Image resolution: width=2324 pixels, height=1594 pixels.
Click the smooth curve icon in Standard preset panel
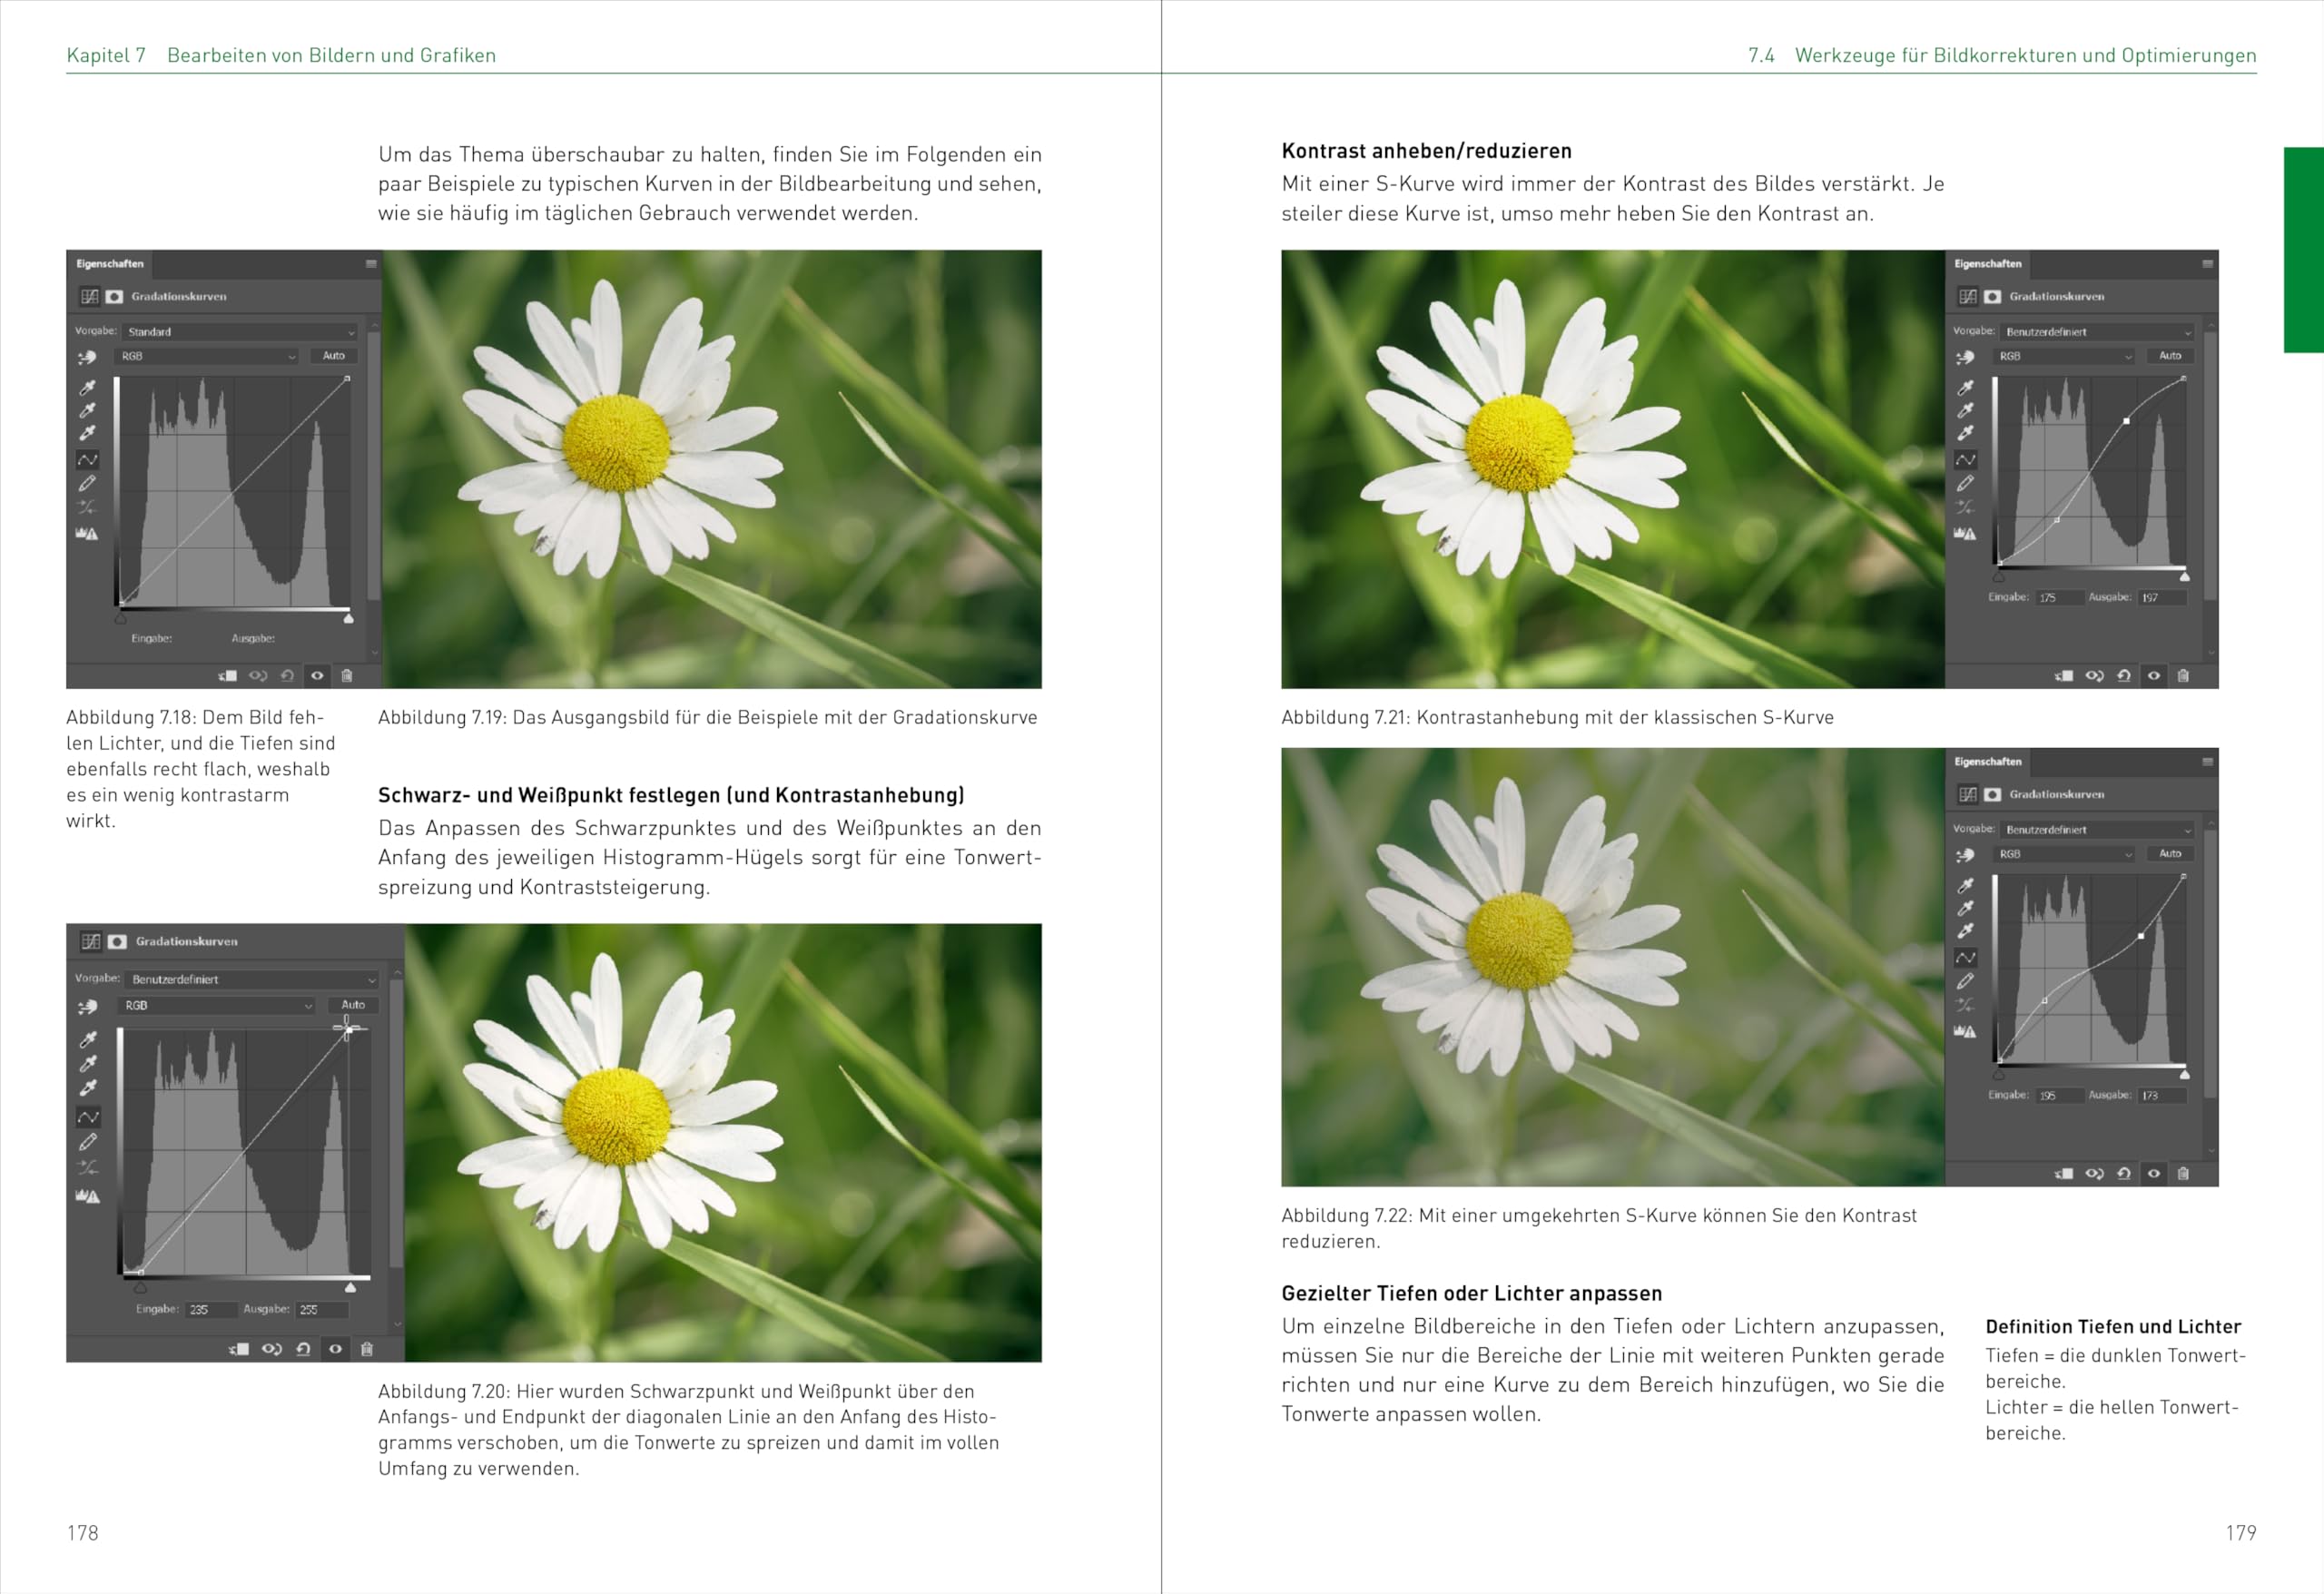[88, 507]
